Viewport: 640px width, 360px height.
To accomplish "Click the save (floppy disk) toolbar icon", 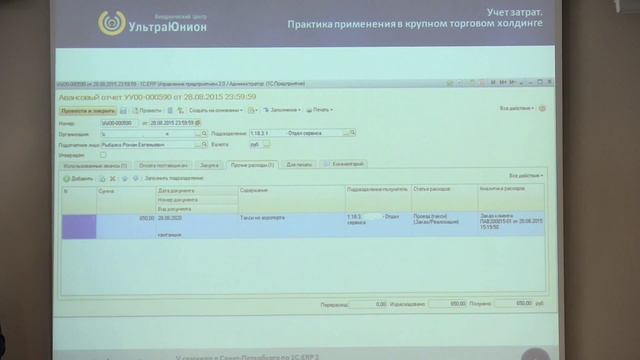I will 123,111.
